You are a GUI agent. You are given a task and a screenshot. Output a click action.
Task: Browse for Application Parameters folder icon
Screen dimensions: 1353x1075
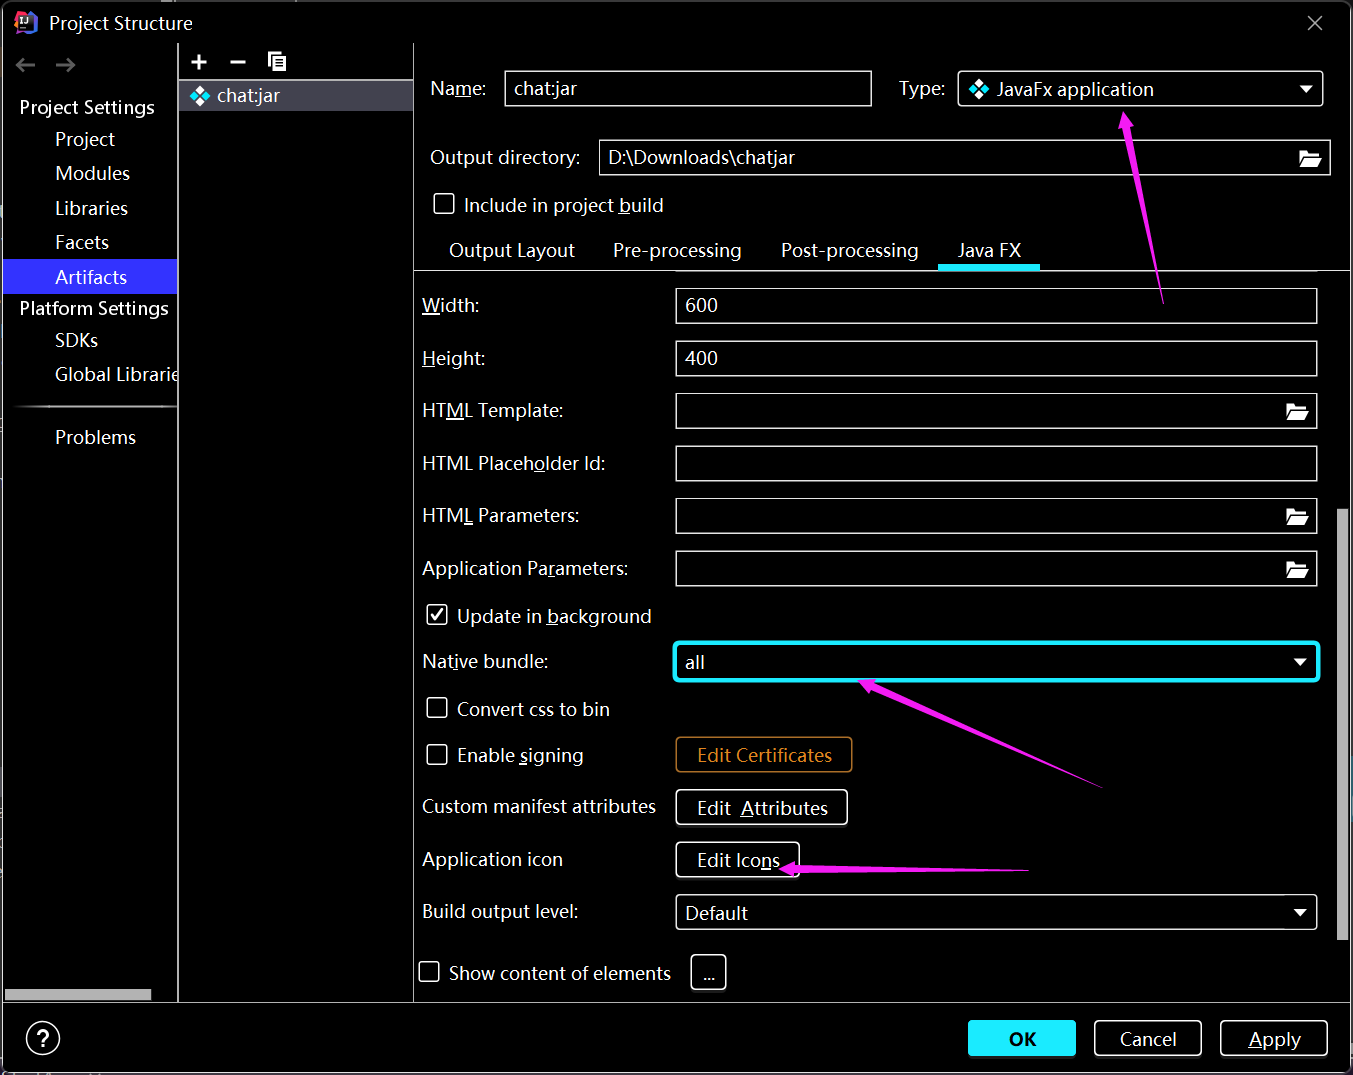click(1297, 569)
